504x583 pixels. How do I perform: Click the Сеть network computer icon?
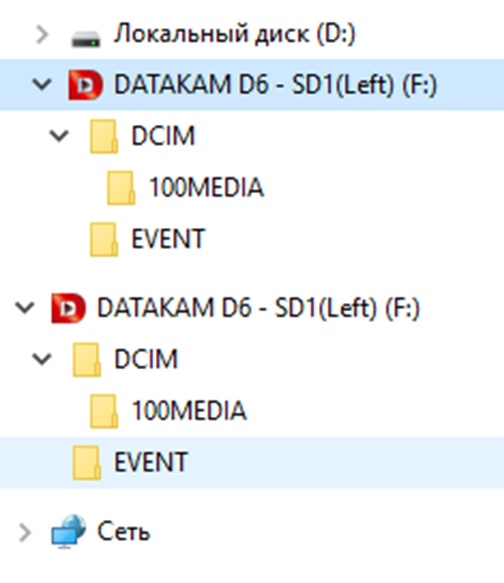pyautogui.click(x=68, y=532)
